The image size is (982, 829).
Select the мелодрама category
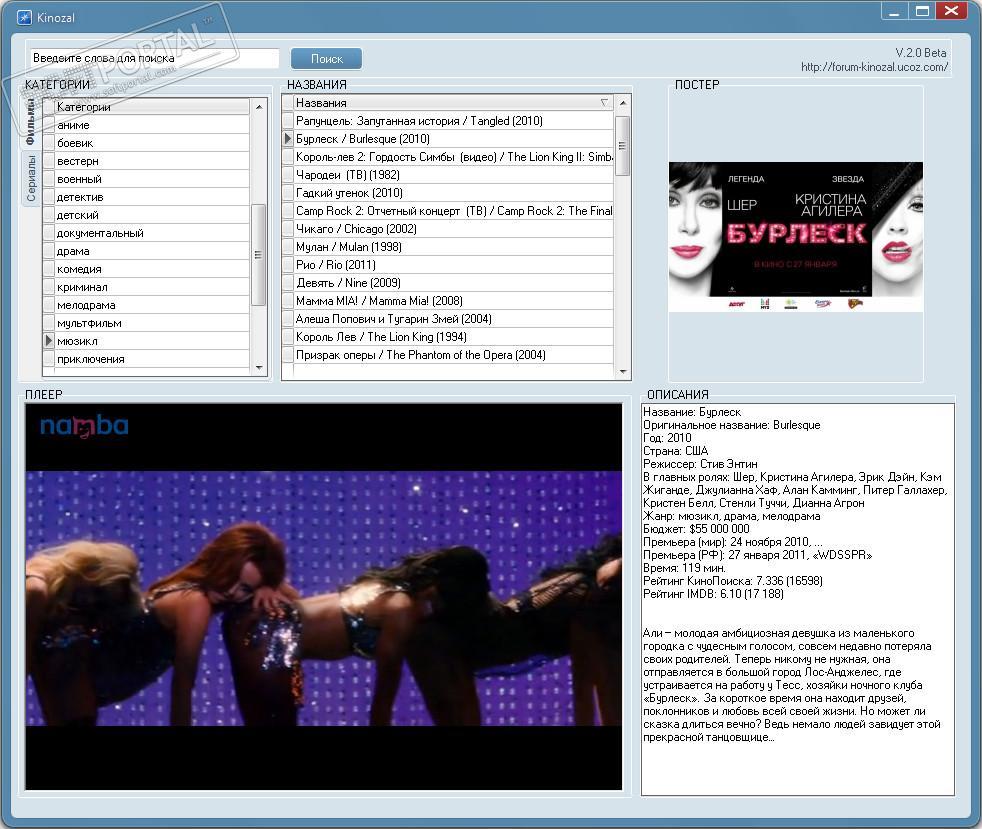pyautogui.click(x=152, y=306)
